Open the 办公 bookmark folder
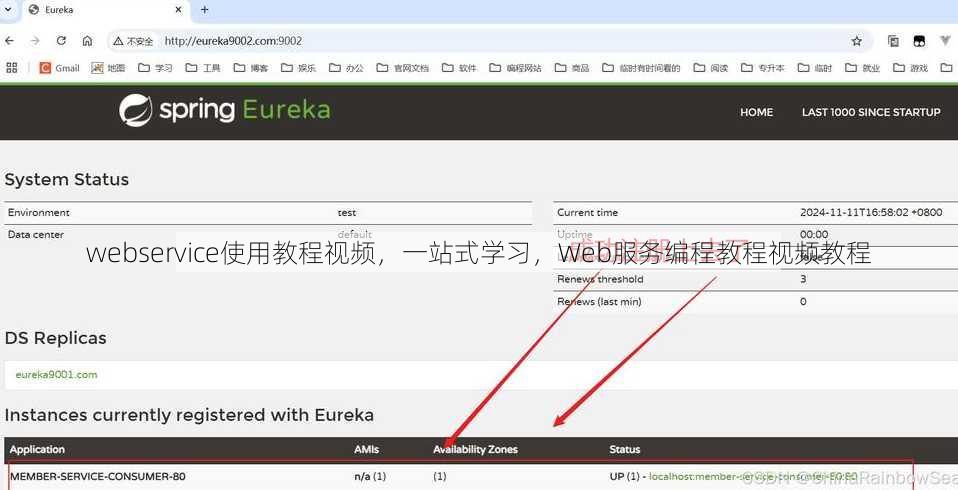The height and width of the screenshot is (490, 958). point(346,68)
